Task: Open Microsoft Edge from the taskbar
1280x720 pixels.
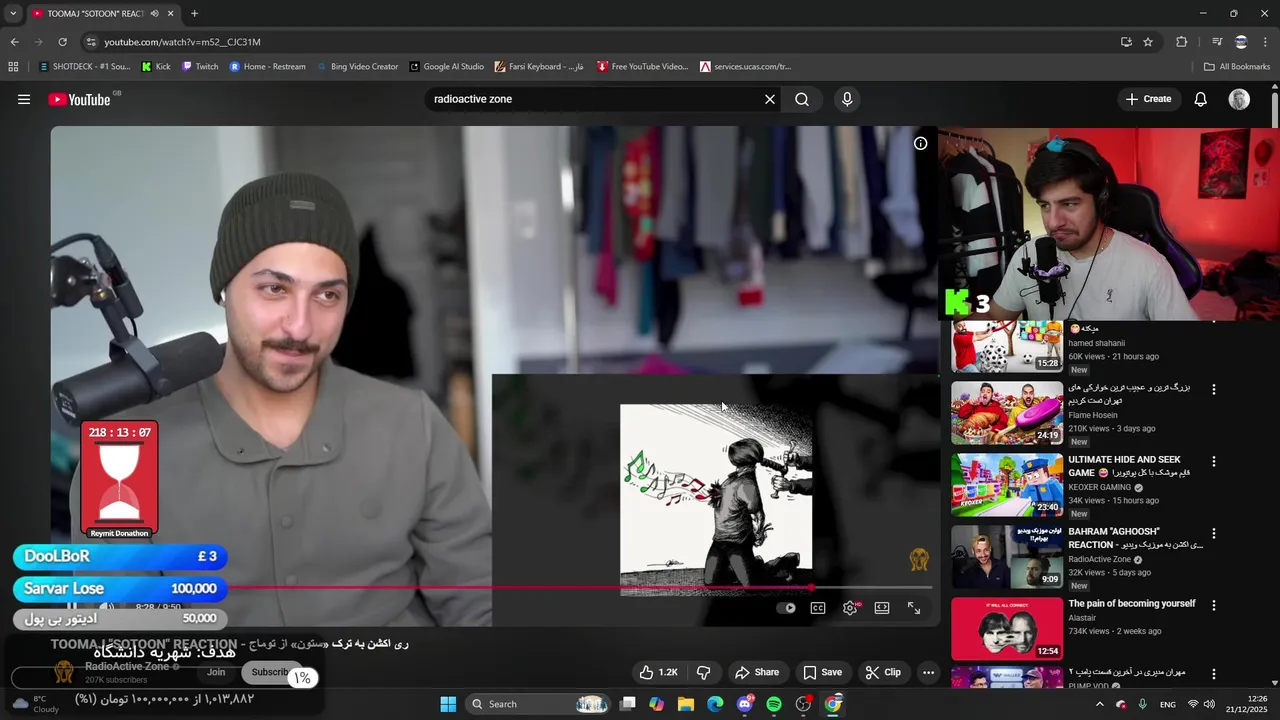Action: [715, 704]
